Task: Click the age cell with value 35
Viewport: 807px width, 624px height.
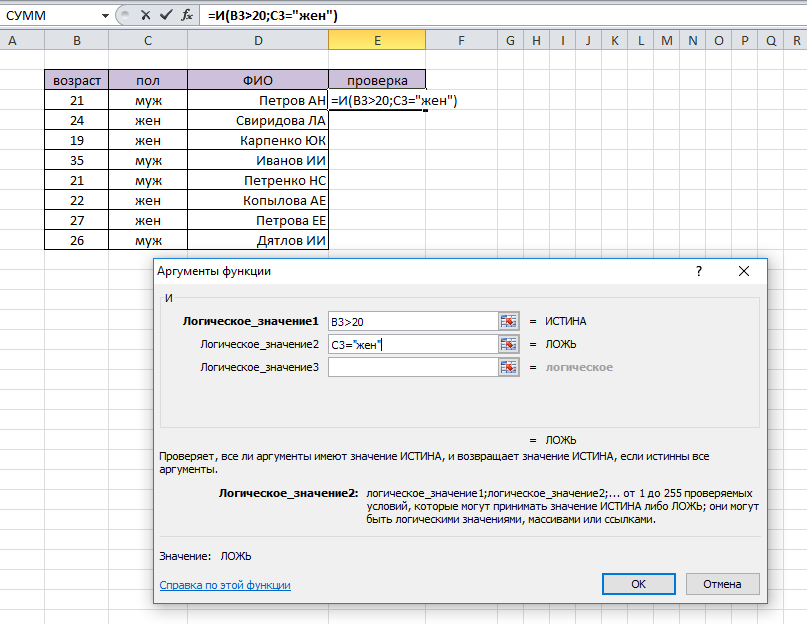Action: tap(77, 160)
